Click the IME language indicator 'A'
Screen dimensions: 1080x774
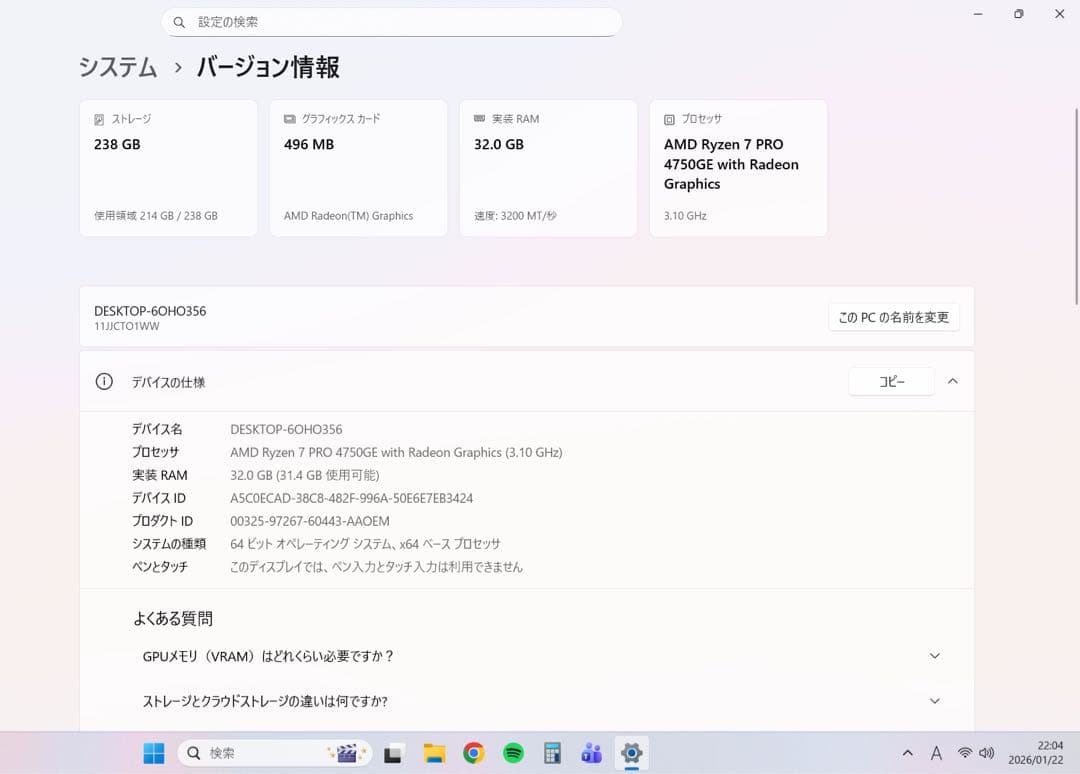(x=936, y=753)
